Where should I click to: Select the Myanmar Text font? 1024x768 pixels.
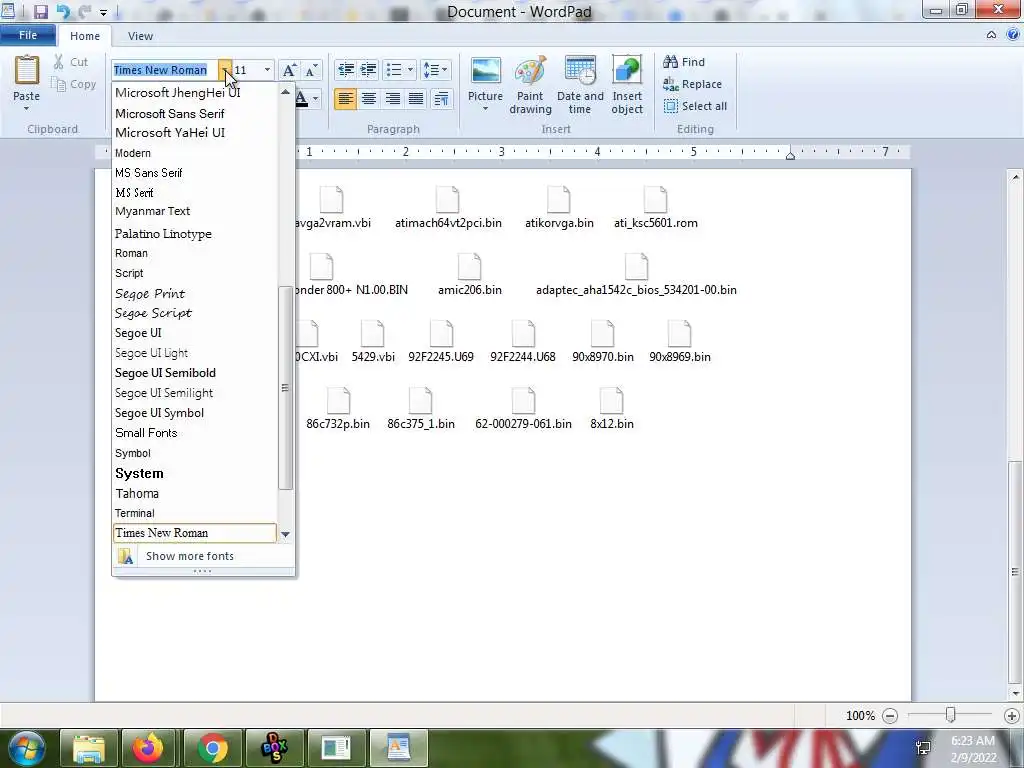tap(195, 212)
